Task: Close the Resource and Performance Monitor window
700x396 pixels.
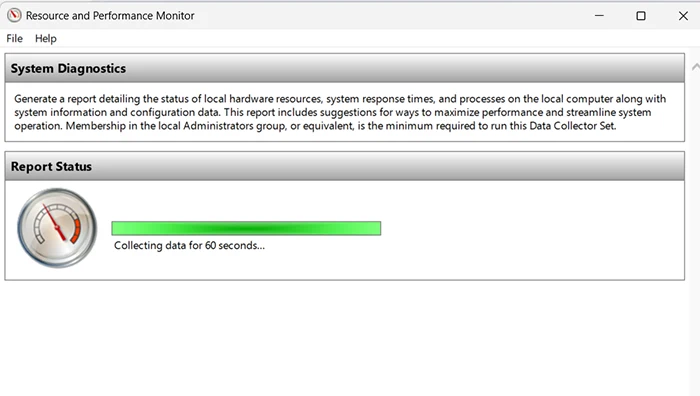Action: tap(683, 16)
